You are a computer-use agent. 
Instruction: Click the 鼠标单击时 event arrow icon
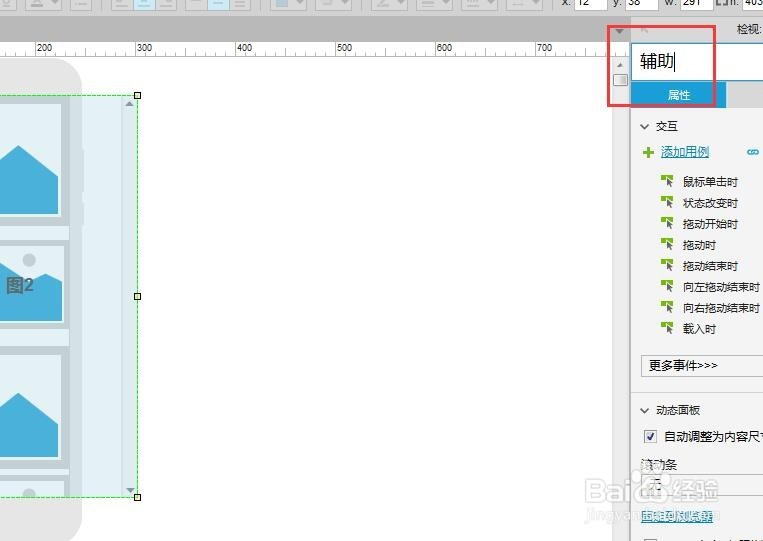click(667, 181)
